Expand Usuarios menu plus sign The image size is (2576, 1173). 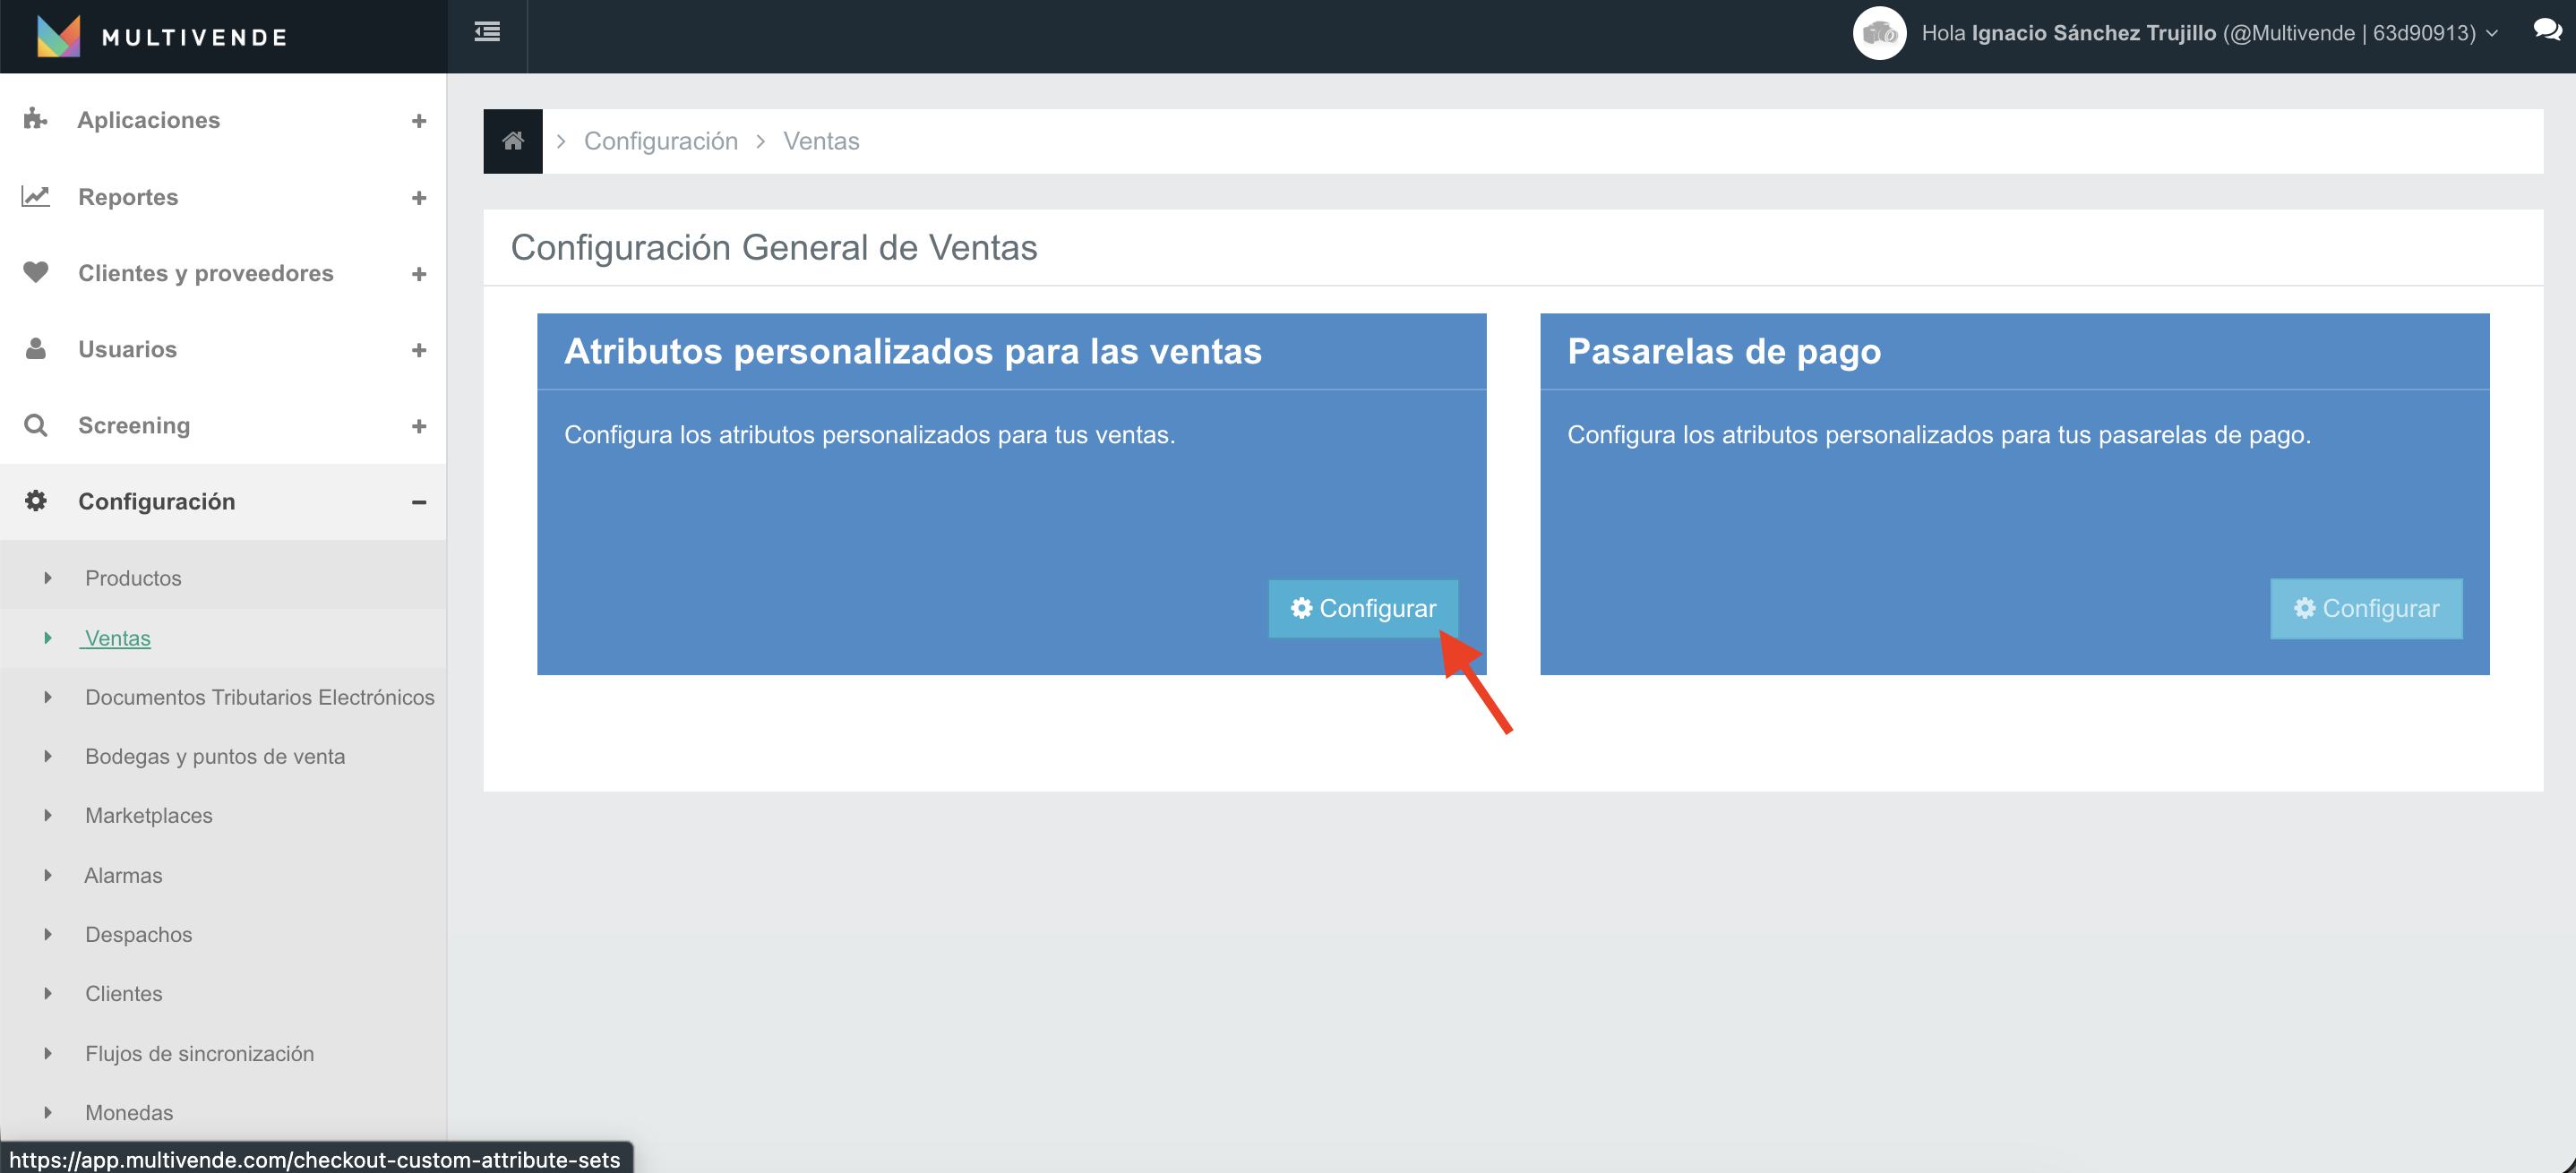pyautogui.click(x=419, y=350)
